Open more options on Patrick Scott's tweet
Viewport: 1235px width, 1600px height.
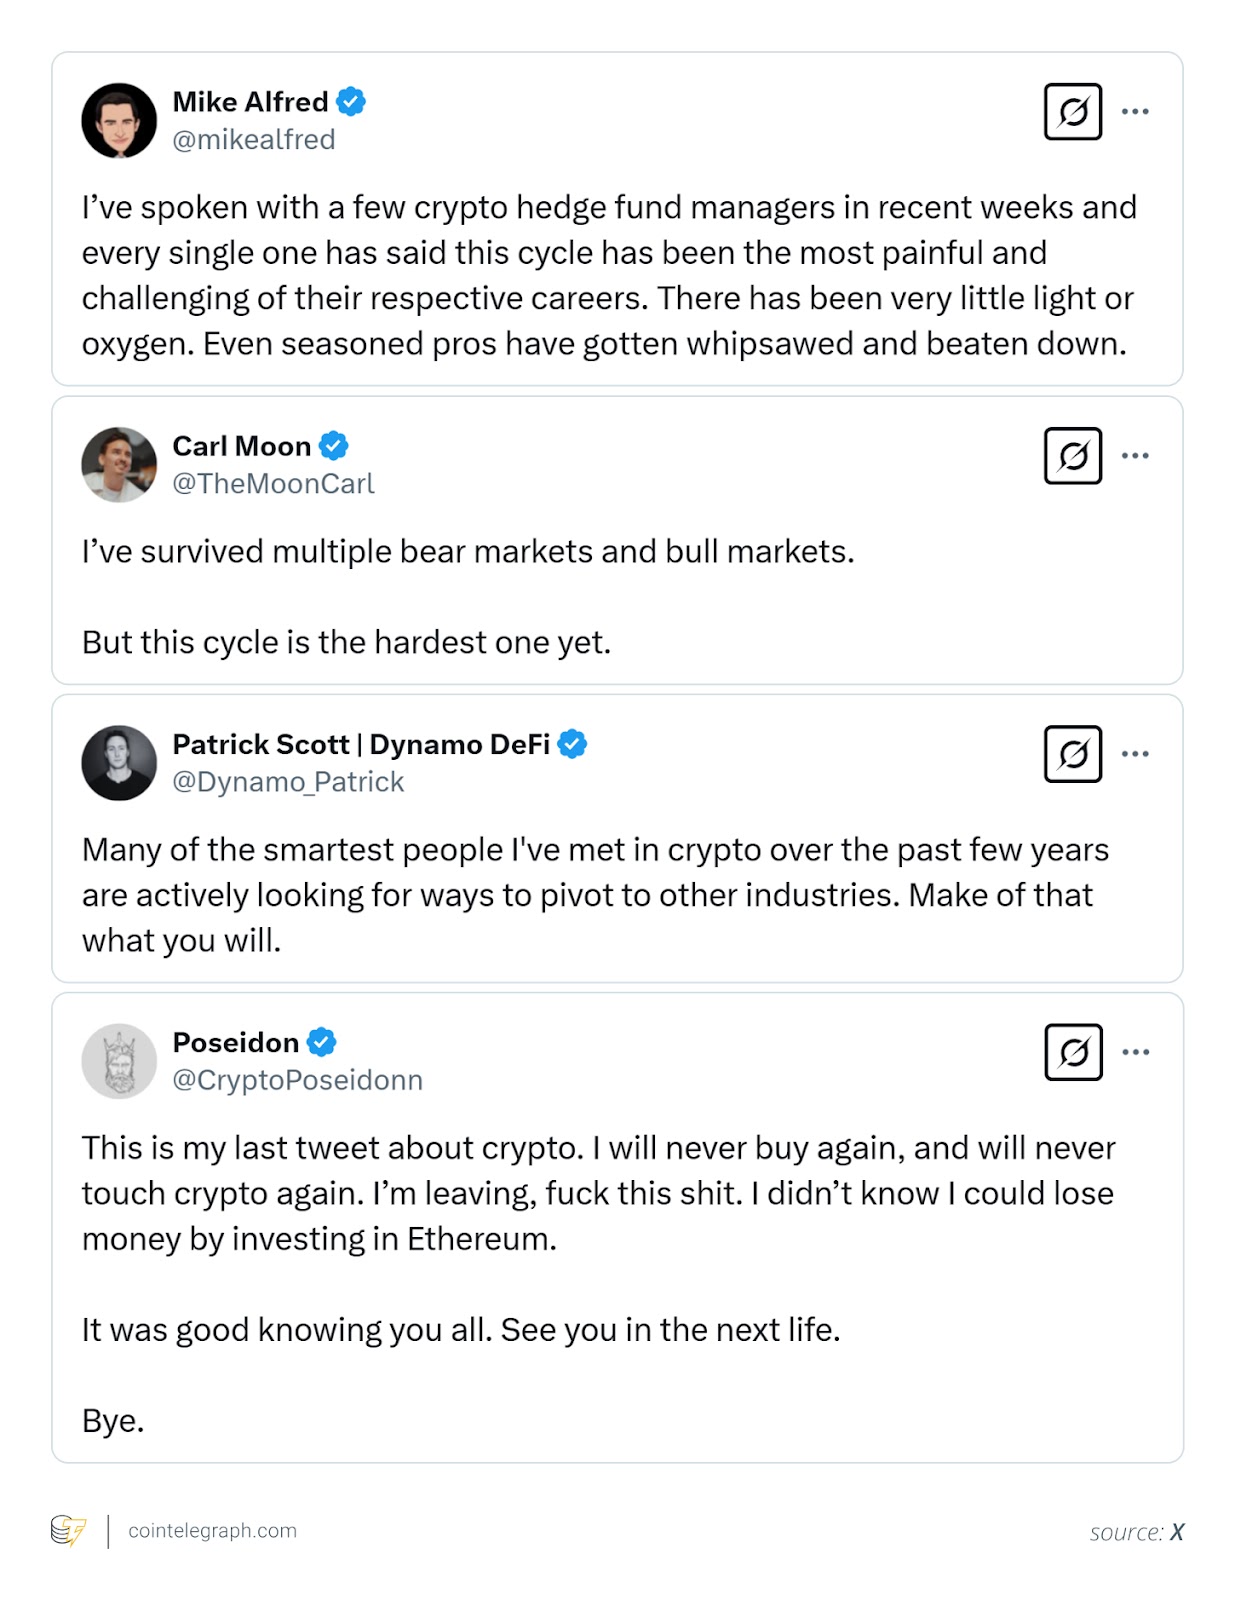1135,754
